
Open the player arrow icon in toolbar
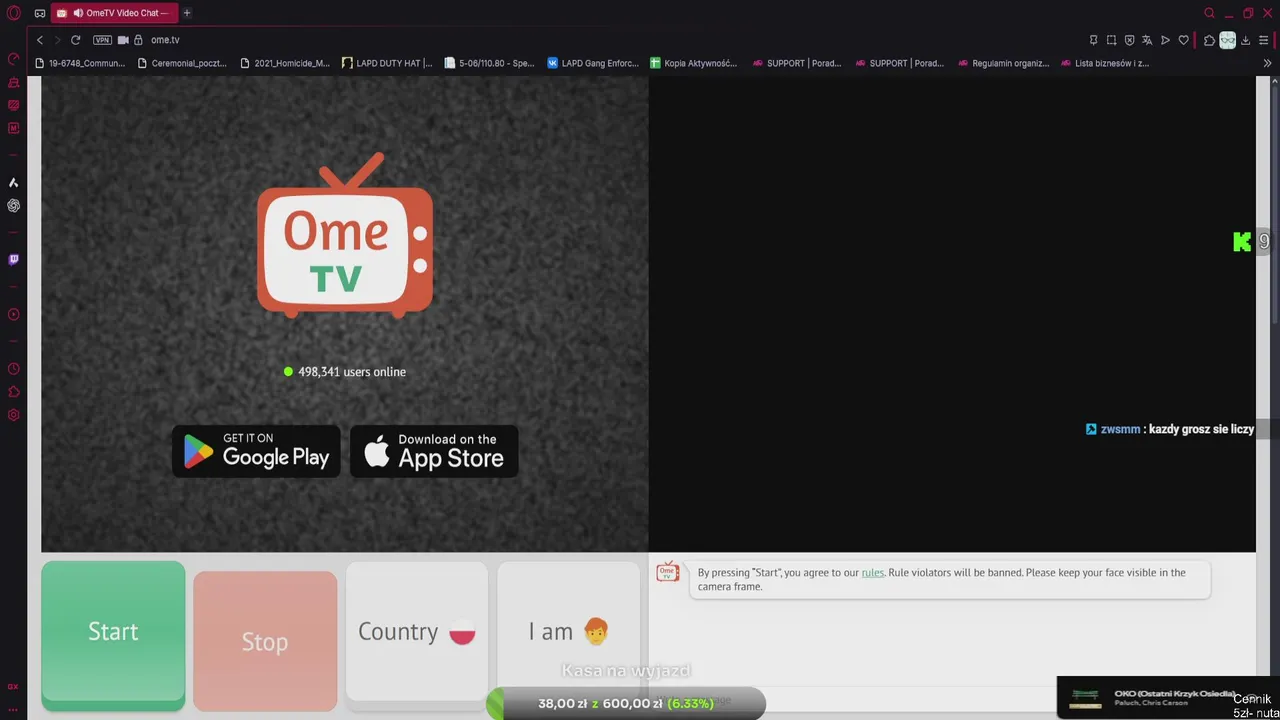click(1165, 40)
